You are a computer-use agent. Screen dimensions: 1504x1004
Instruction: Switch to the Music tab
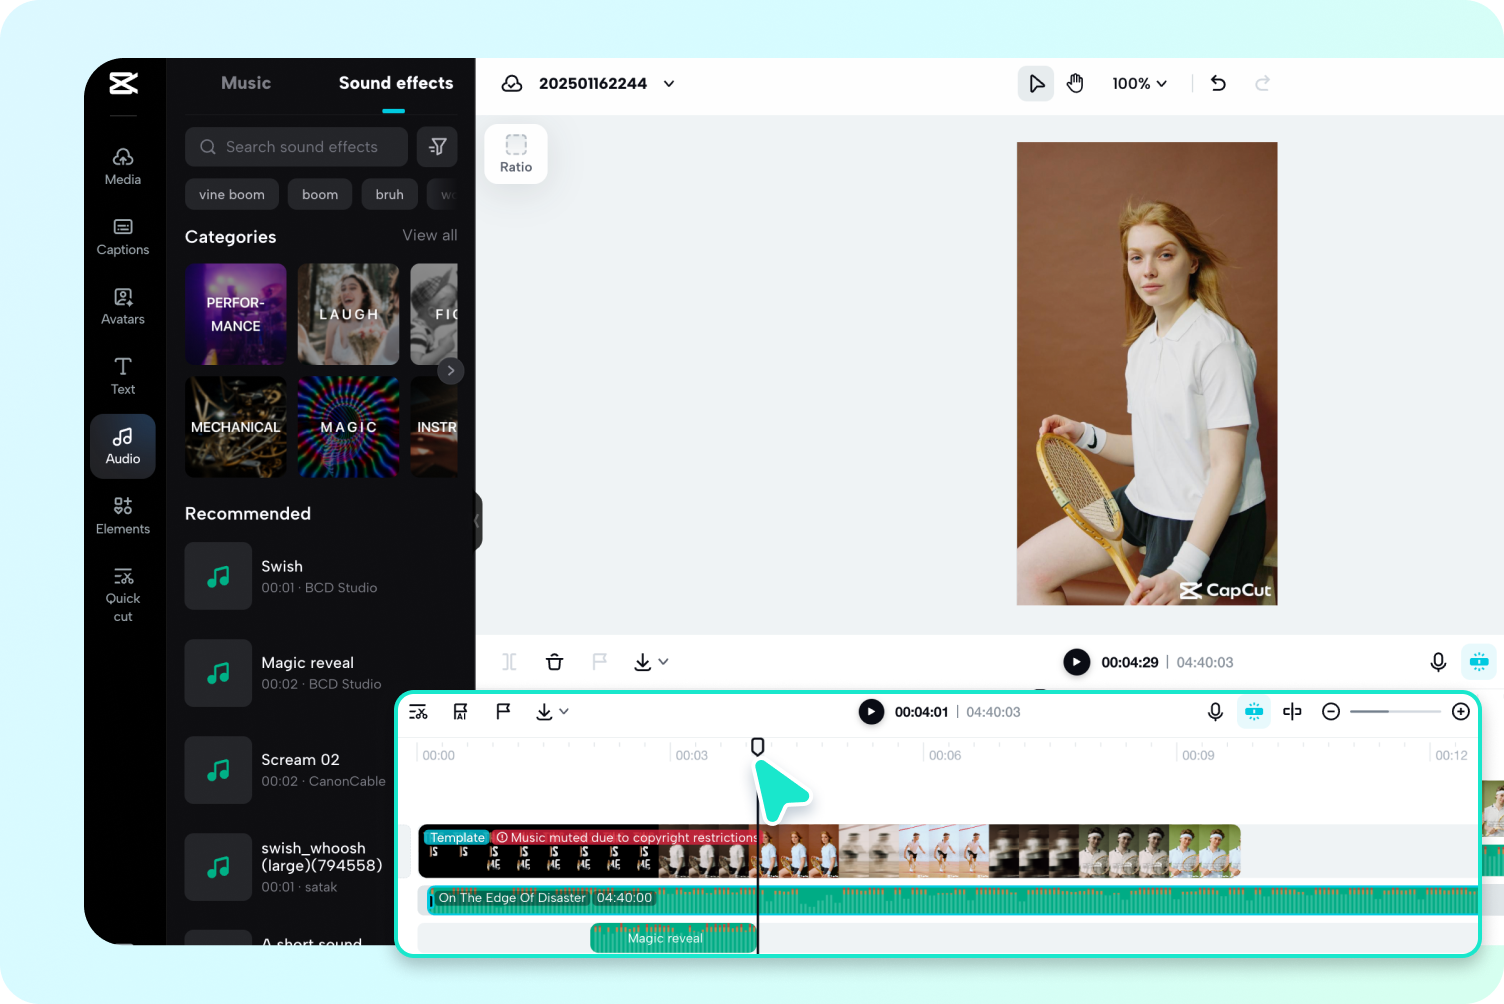click(x=245, y=83)
